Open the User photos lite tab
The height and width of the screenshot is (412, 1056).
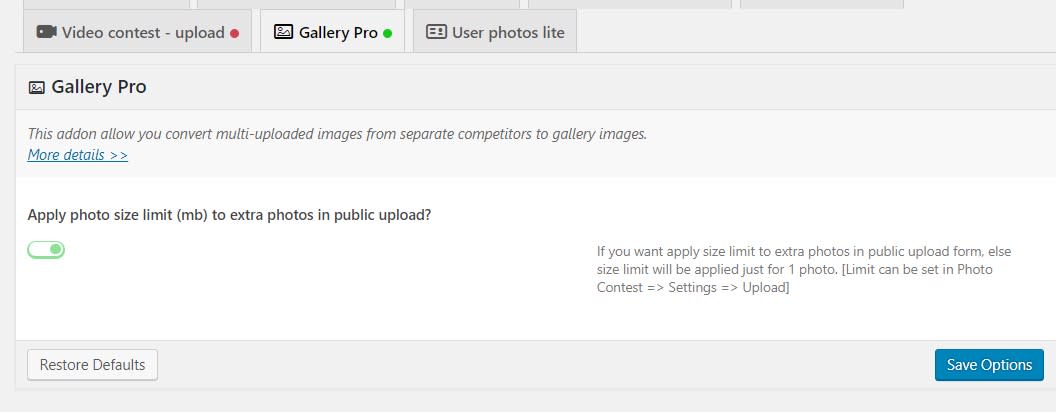click(495, 31)
